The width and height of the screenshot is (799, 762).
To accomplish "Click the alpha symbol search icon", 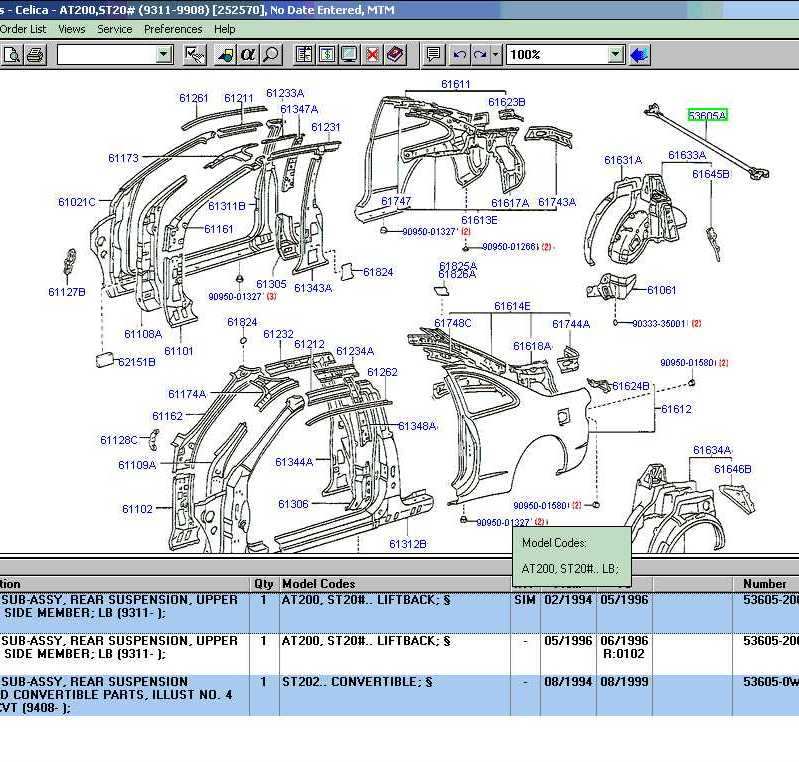I will 248,55.
